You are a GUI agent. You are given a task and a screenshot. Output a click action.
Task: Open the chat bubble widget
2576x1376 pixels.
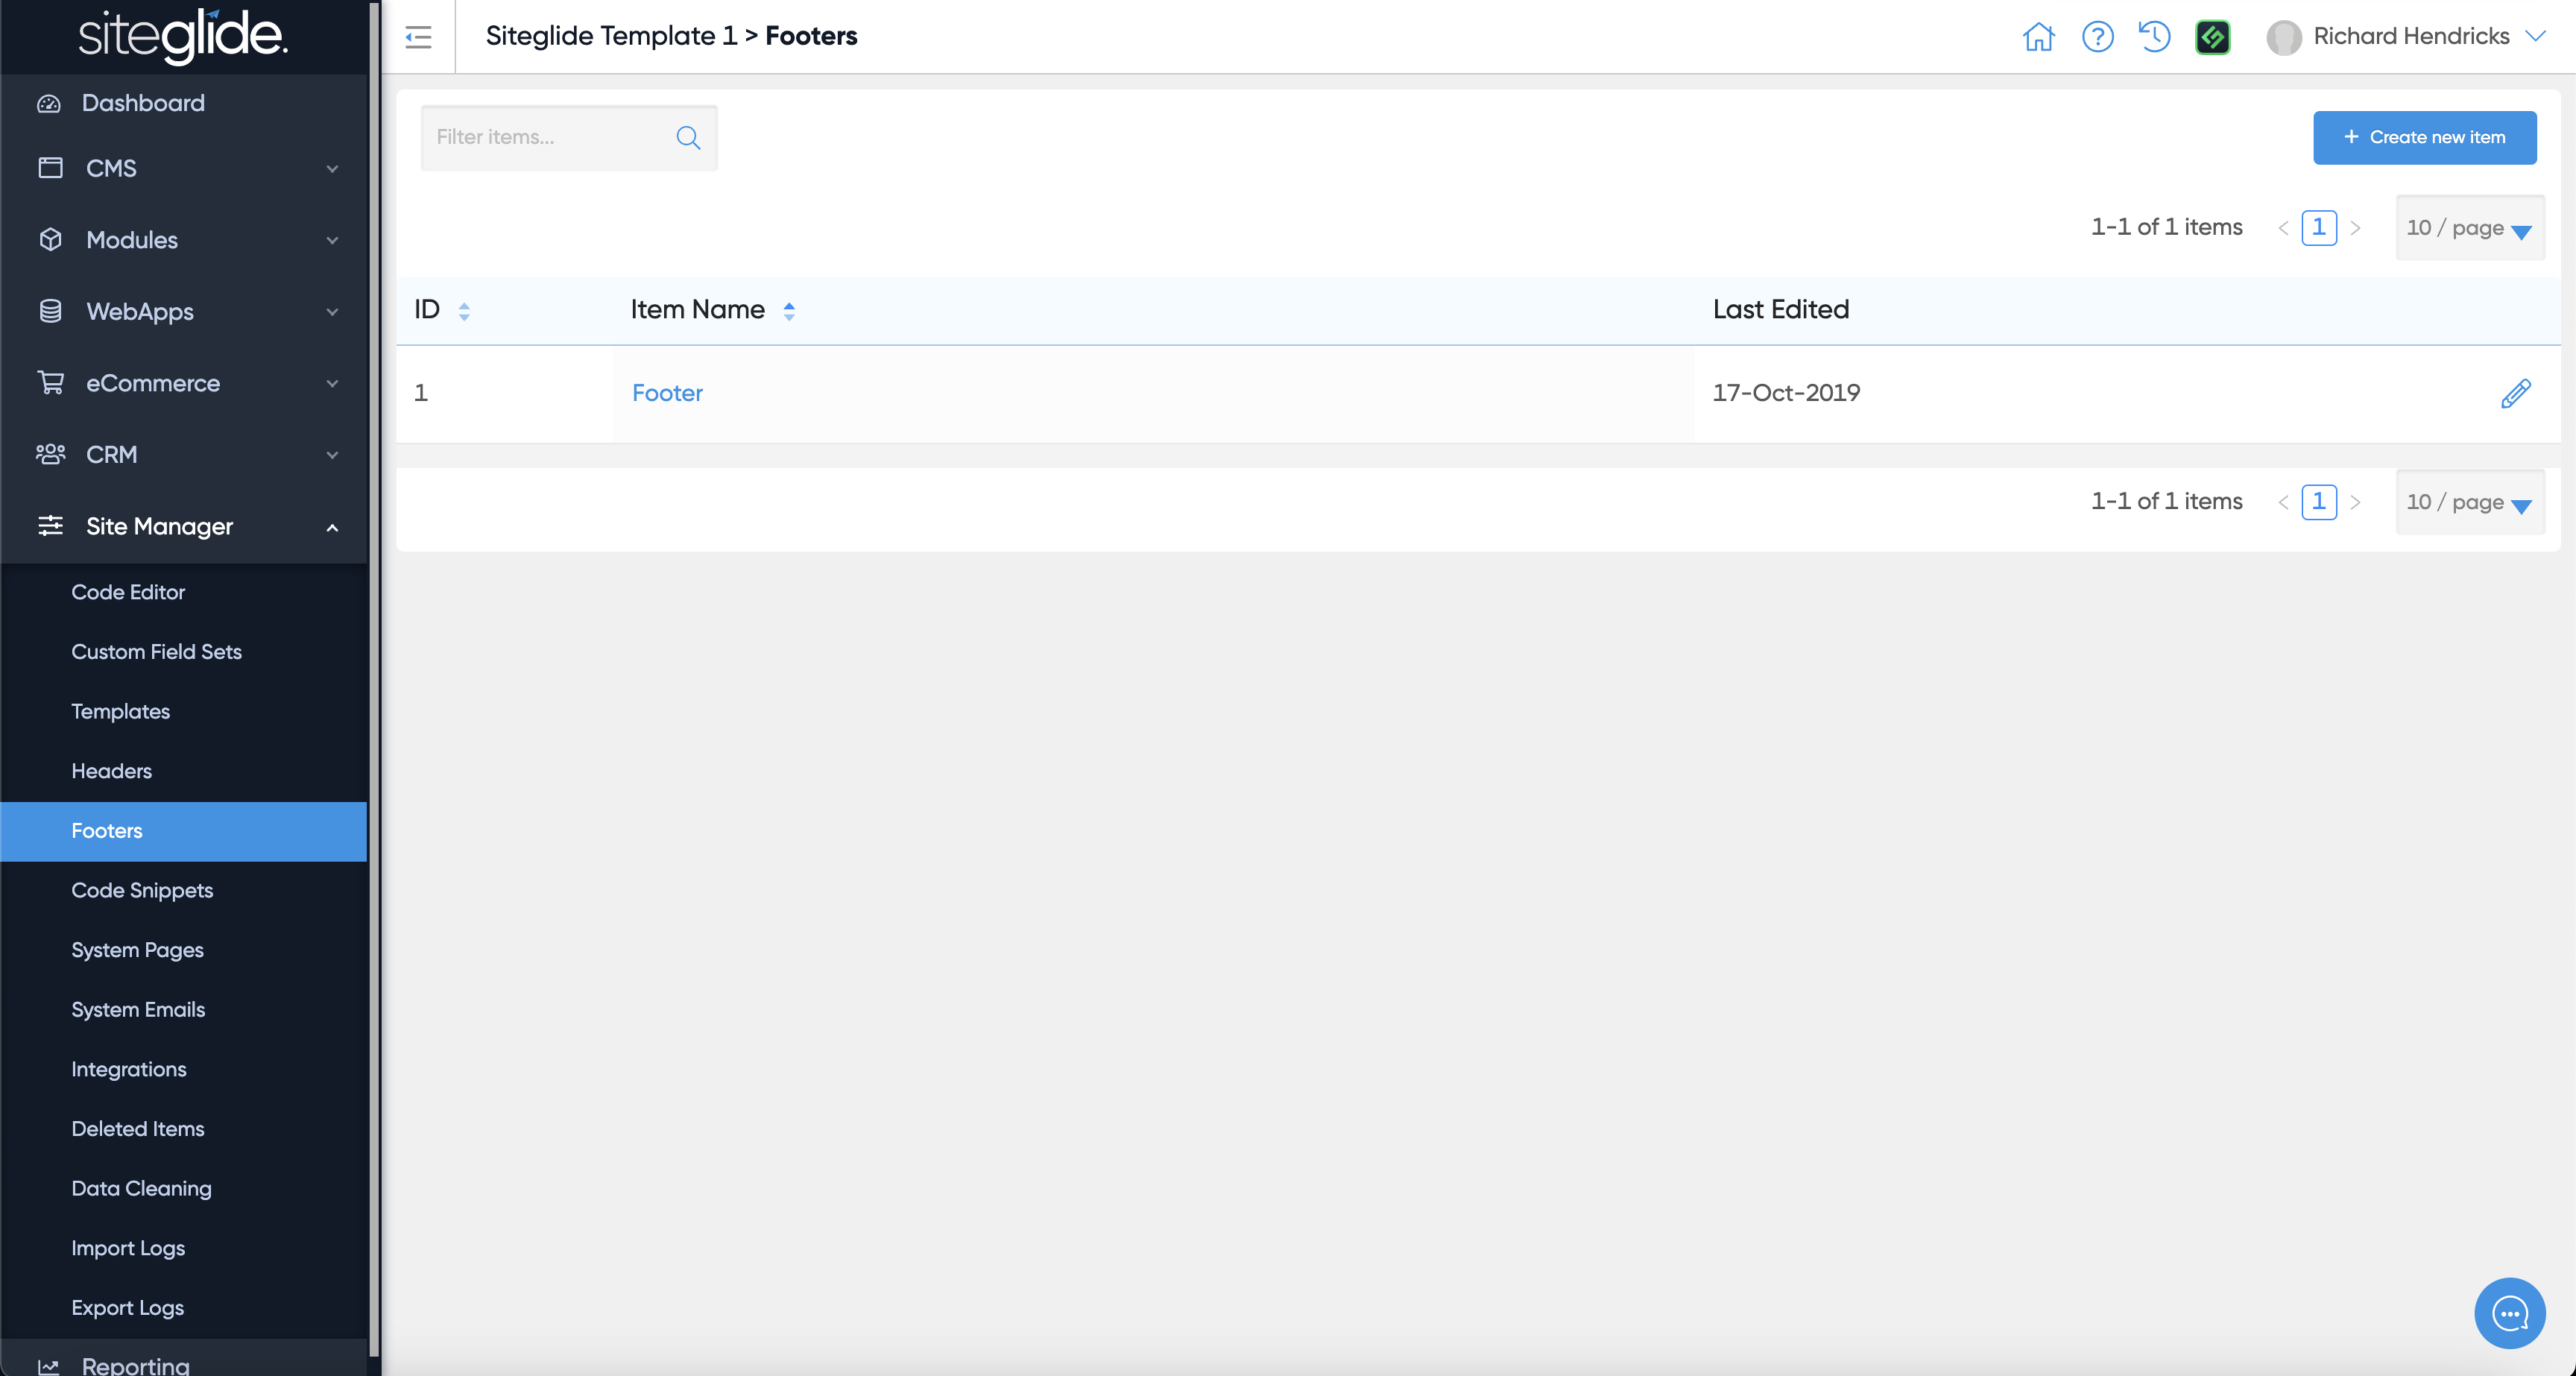click(x=2509, y=1313)
